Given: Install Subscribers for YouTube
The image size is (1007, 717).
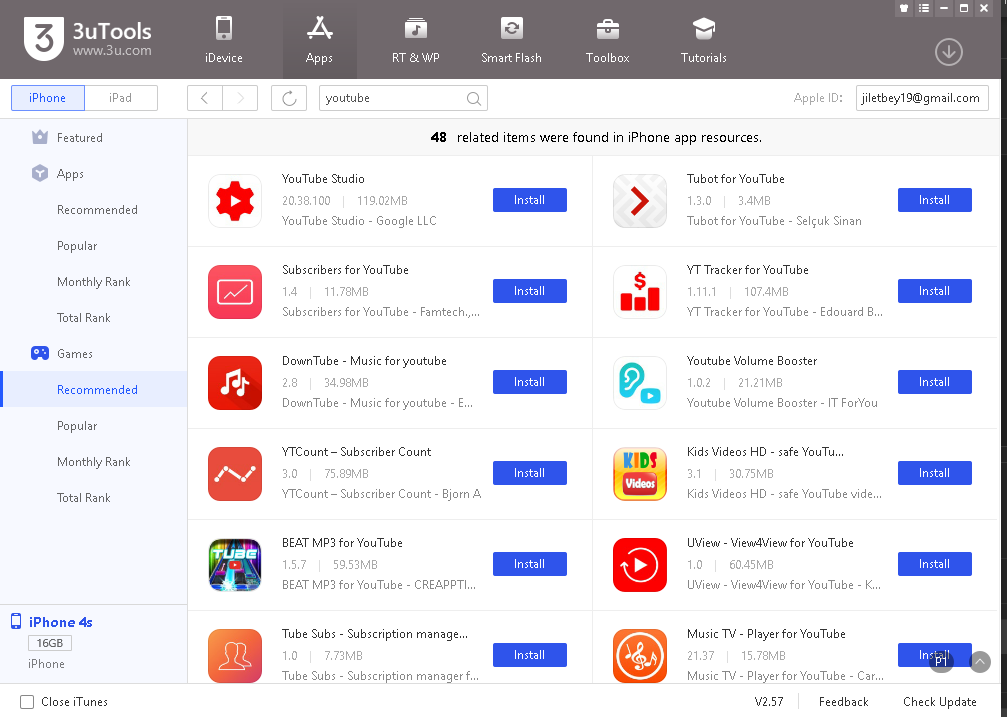Looking at the screenshot, I should (530, 291).
